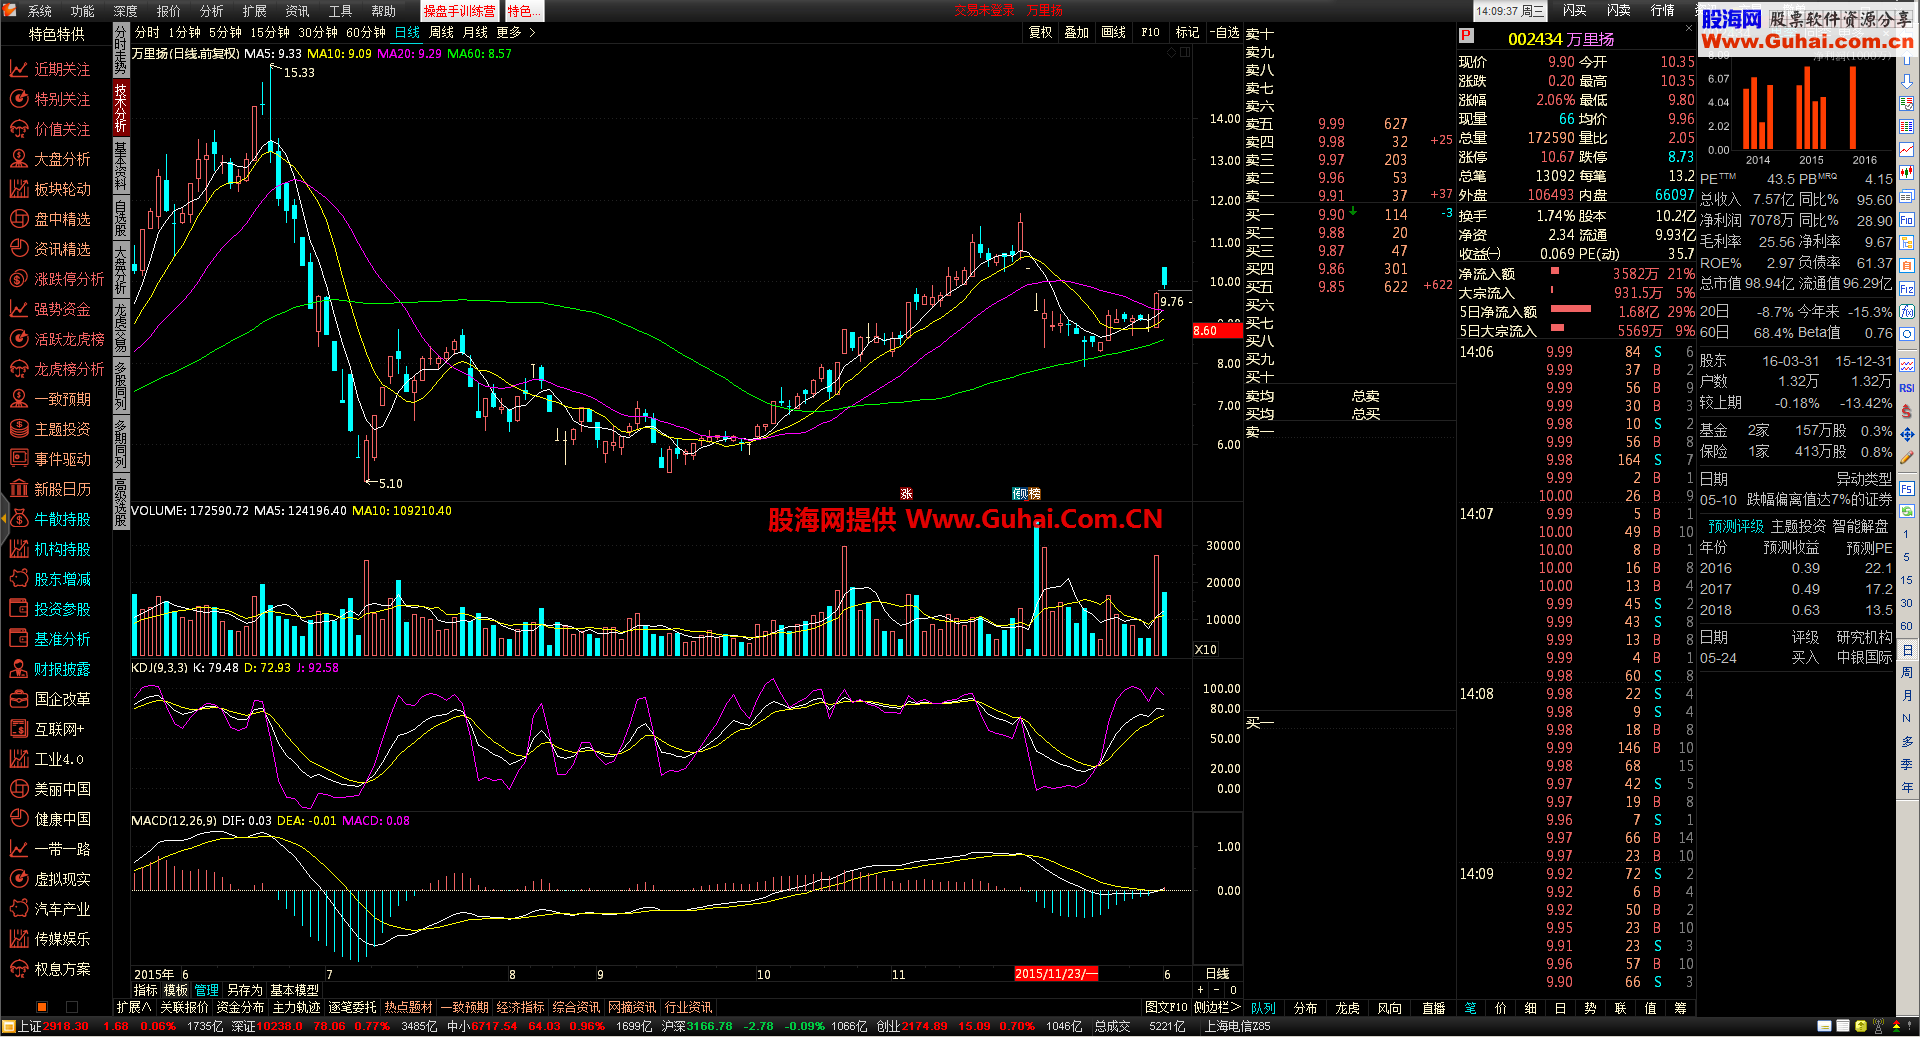
Task: Click the F10 icon in right toolbar
Action: (x=1907, y=219)
